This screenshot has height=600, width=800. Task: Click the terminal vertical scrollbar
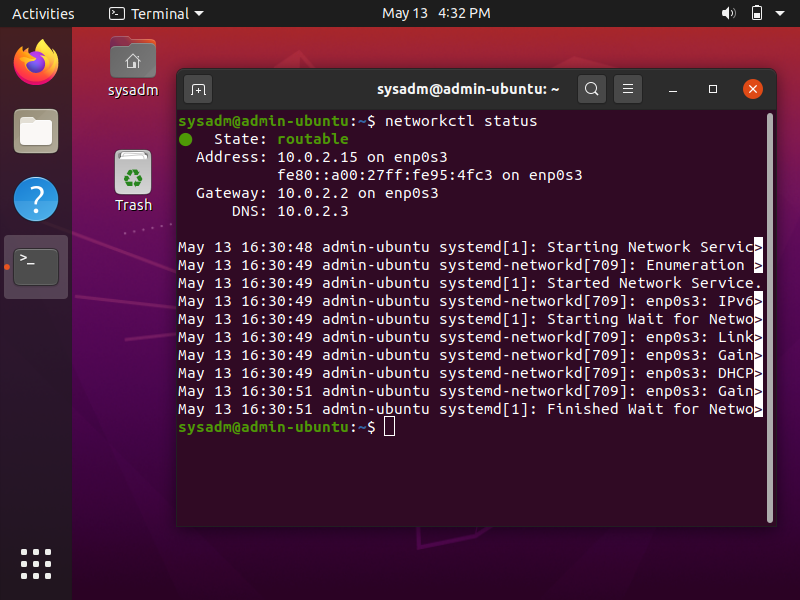tap(769, 300)
